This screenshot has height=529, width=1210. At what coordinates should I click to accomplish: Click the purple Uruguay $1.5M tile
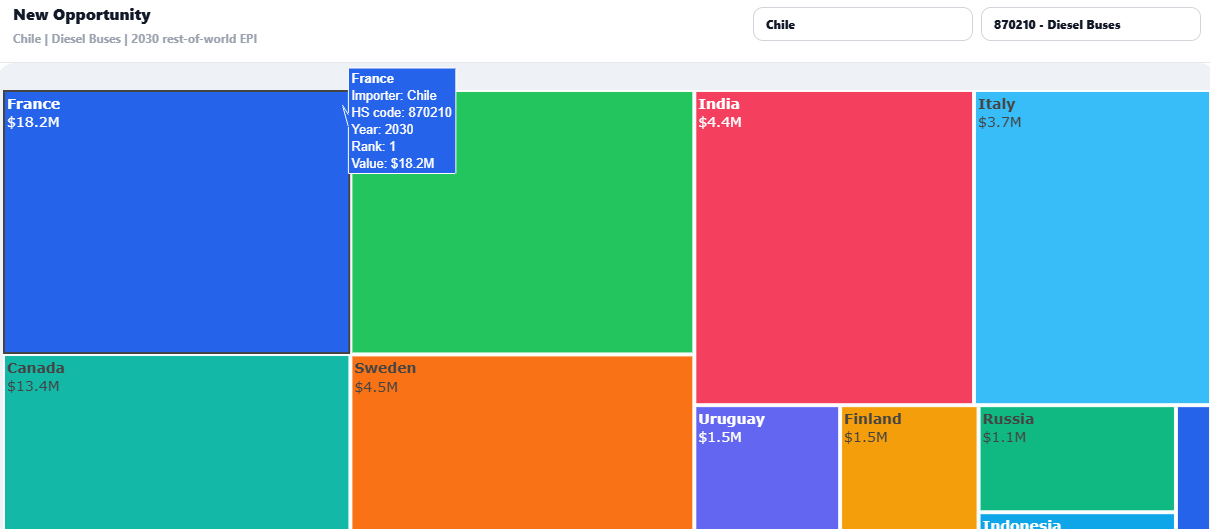[x=767, y=468]
